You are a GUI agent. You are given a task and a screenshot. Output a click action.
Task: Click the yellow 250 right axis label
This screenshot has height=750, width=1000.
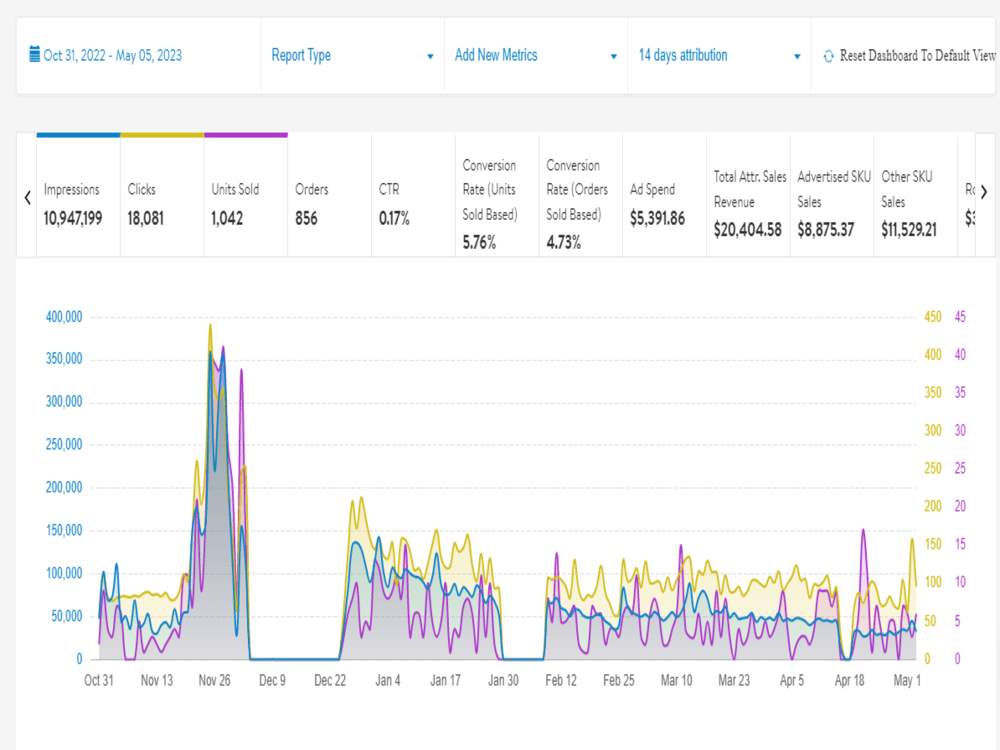932,468
